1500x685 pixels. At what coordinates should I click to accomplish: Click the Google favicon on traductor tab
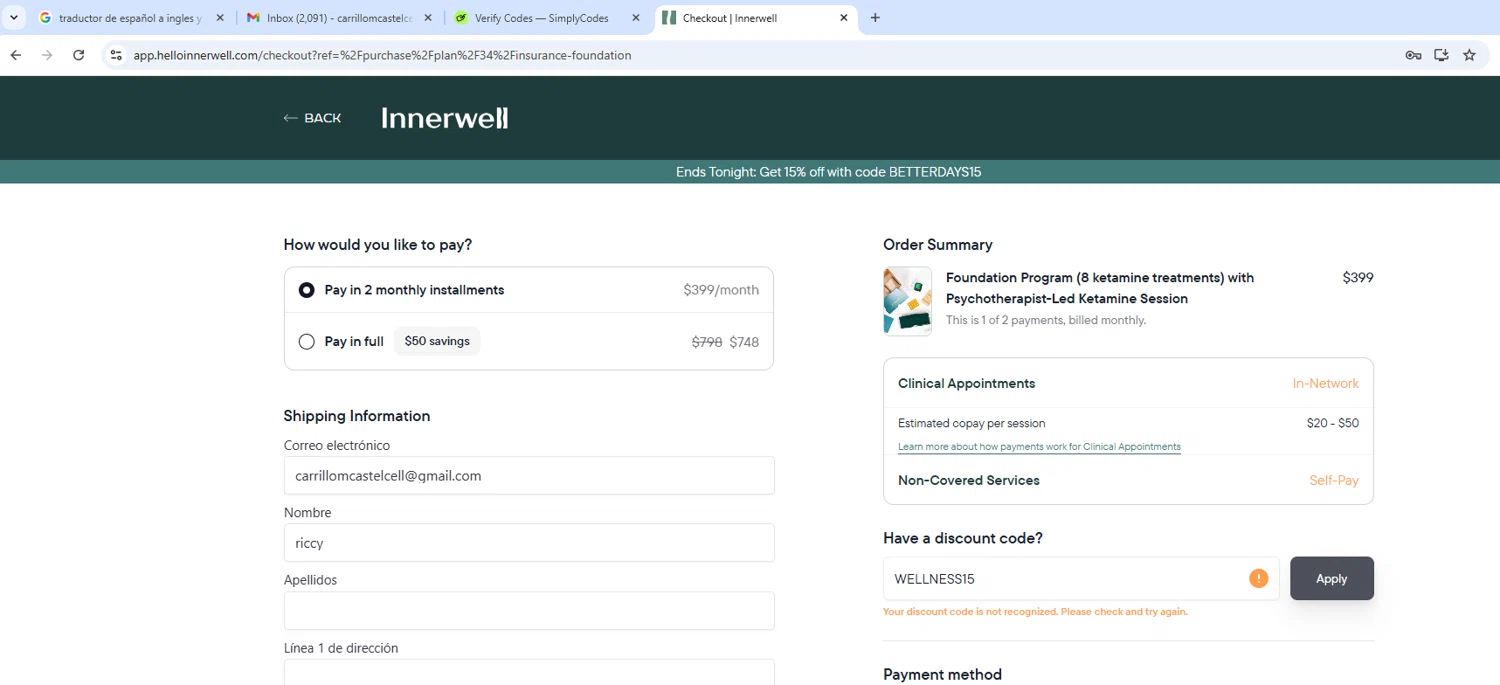coord(45,18)
